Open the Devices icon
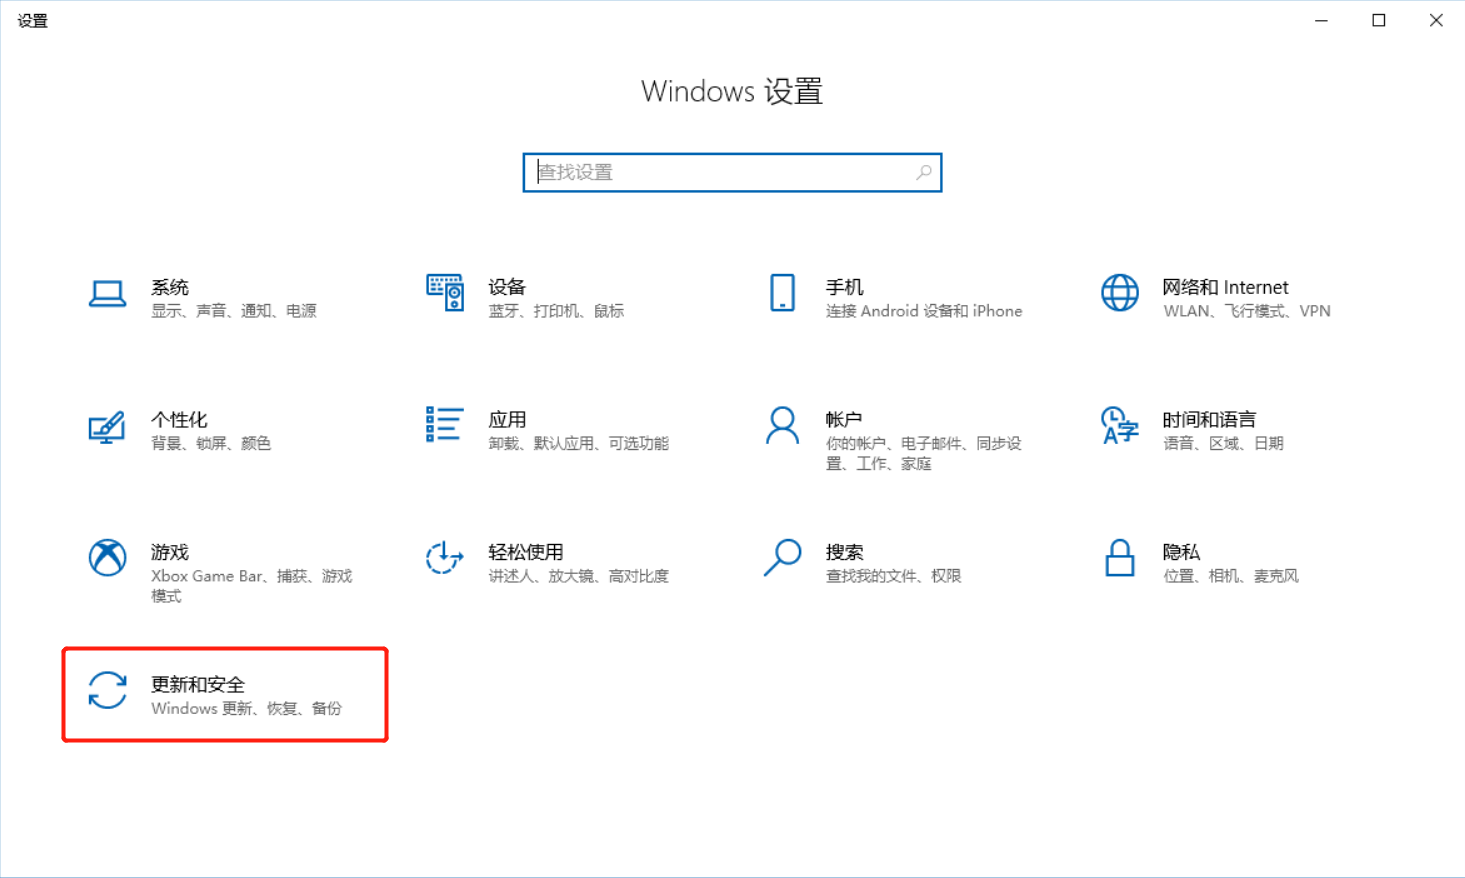 pos(445,293)
